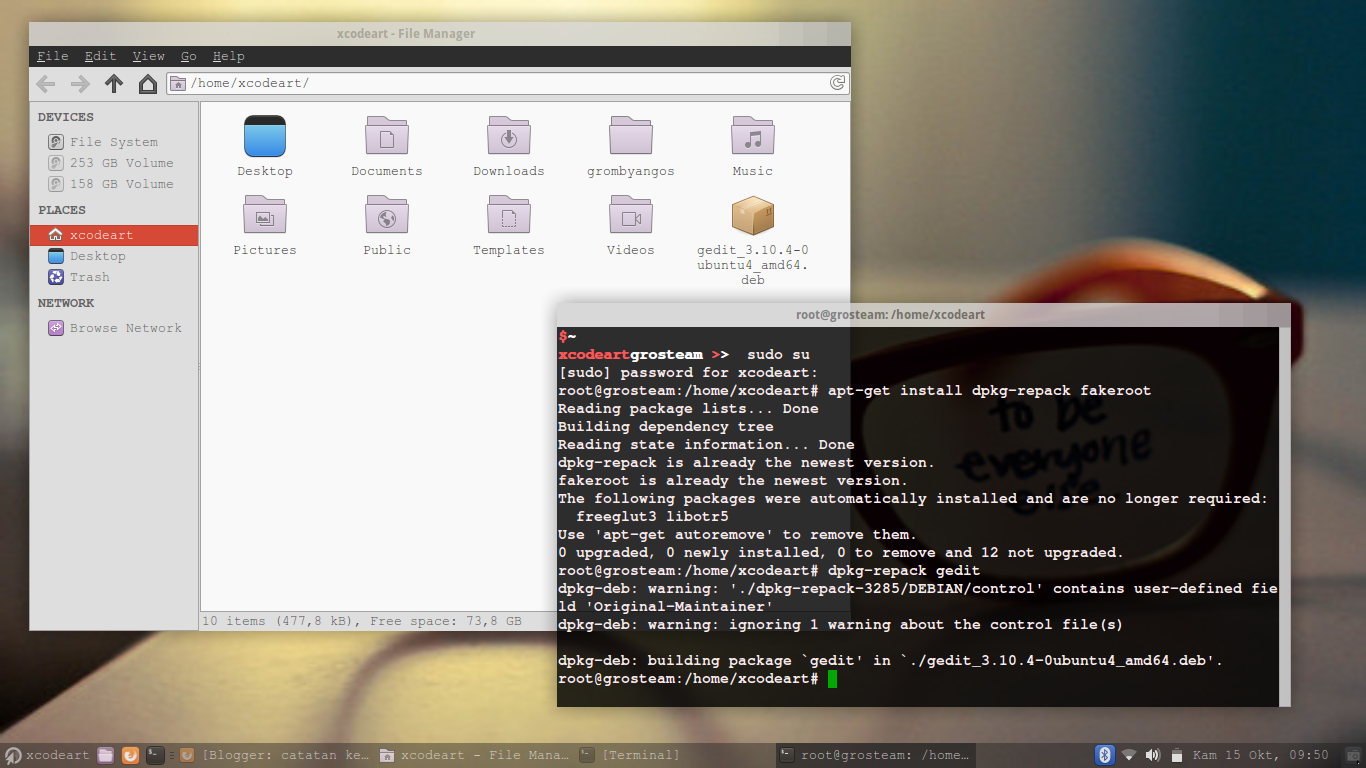Go to the home folder via toolbar
Viewport: 1366px width, 768px height.
tap(147, 83)
